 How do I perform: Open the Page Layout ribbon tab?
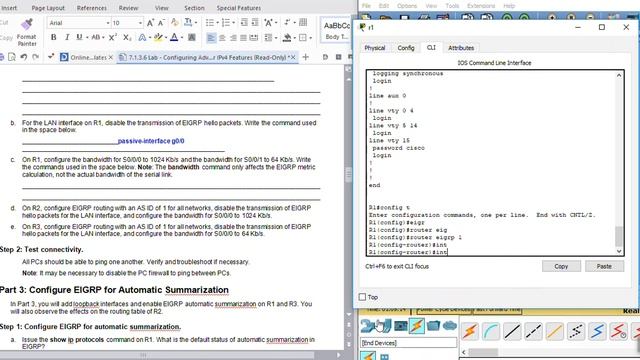(48, 8)
